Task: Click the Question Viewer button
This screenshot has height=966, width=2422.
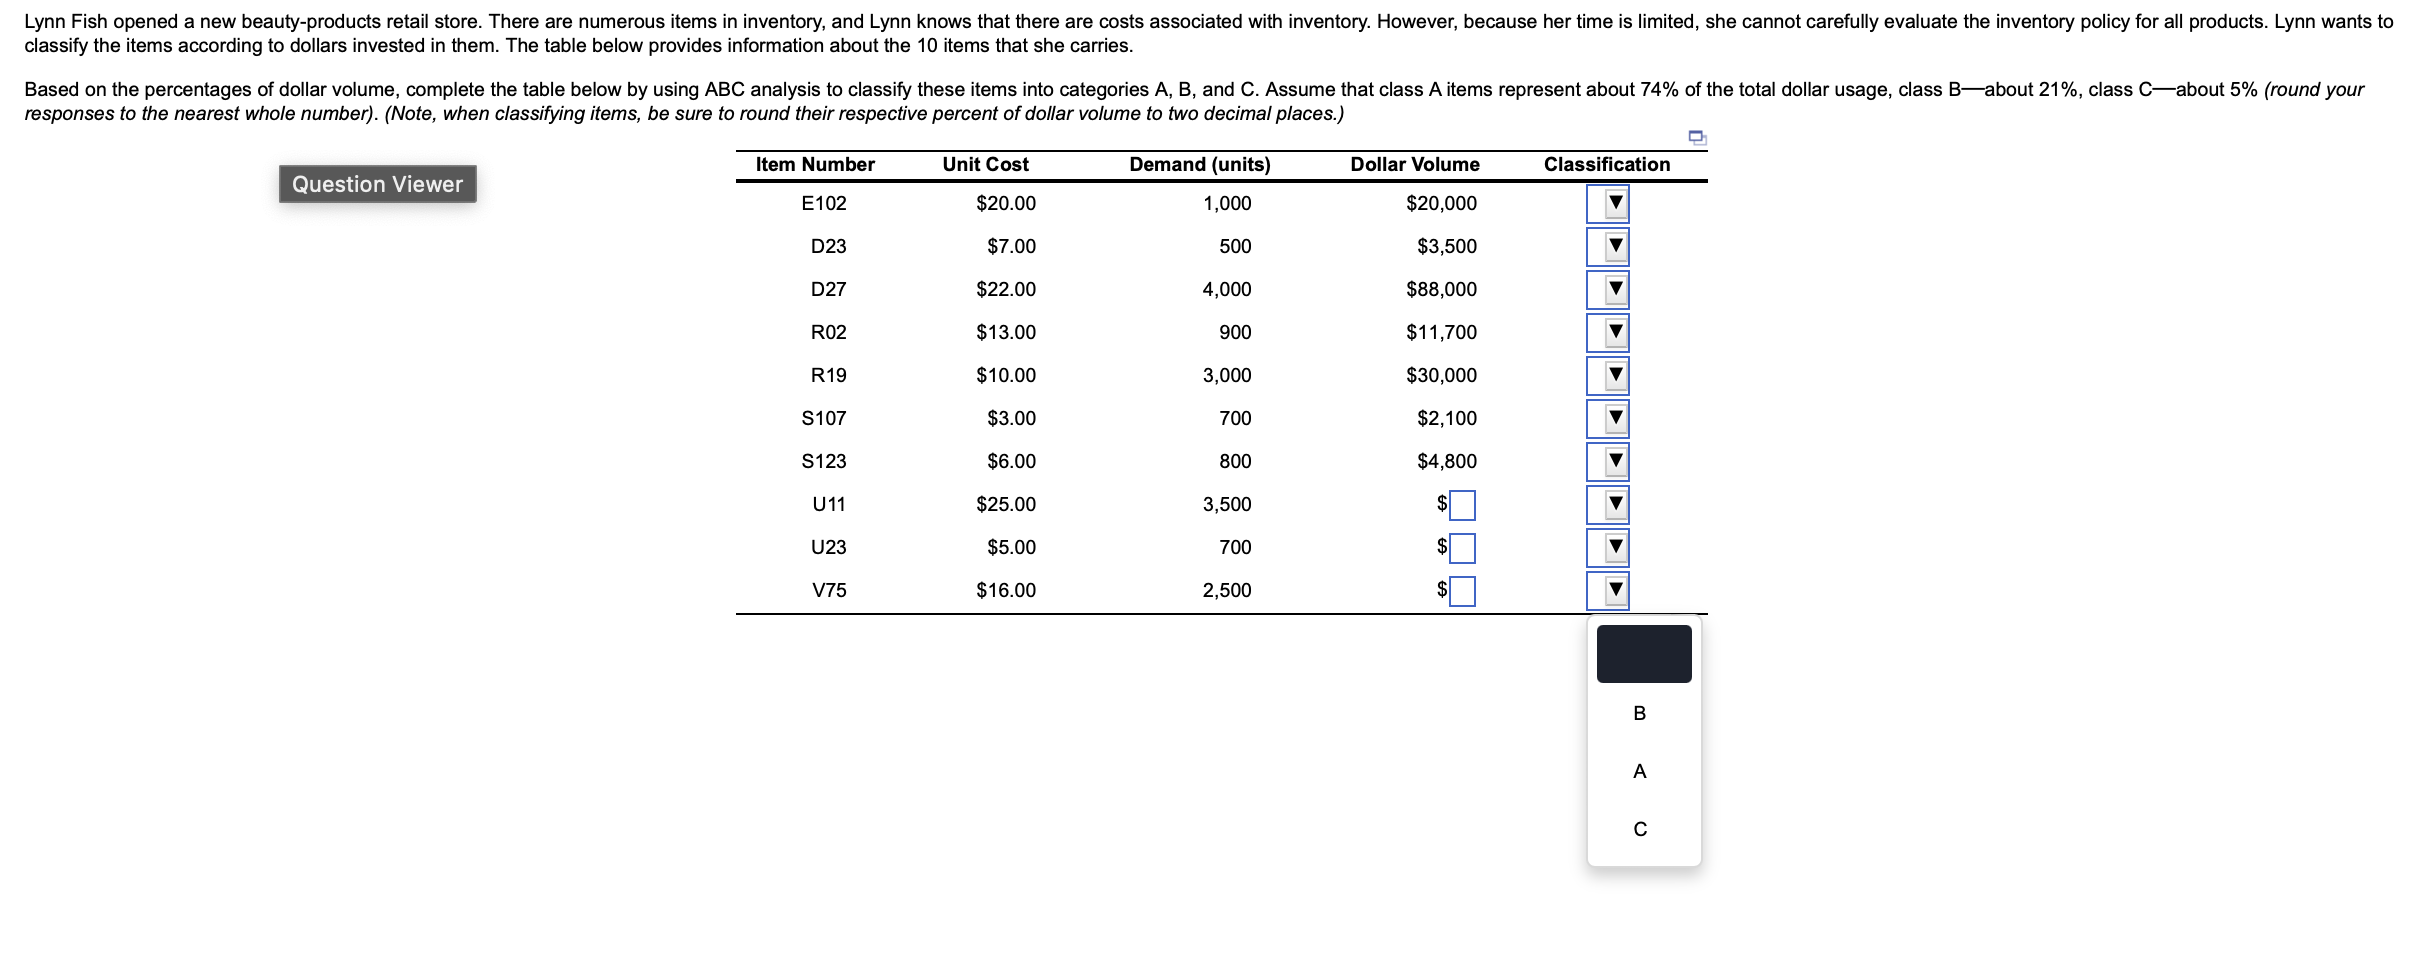Action: pyautogui.click(x=377, y=184)
